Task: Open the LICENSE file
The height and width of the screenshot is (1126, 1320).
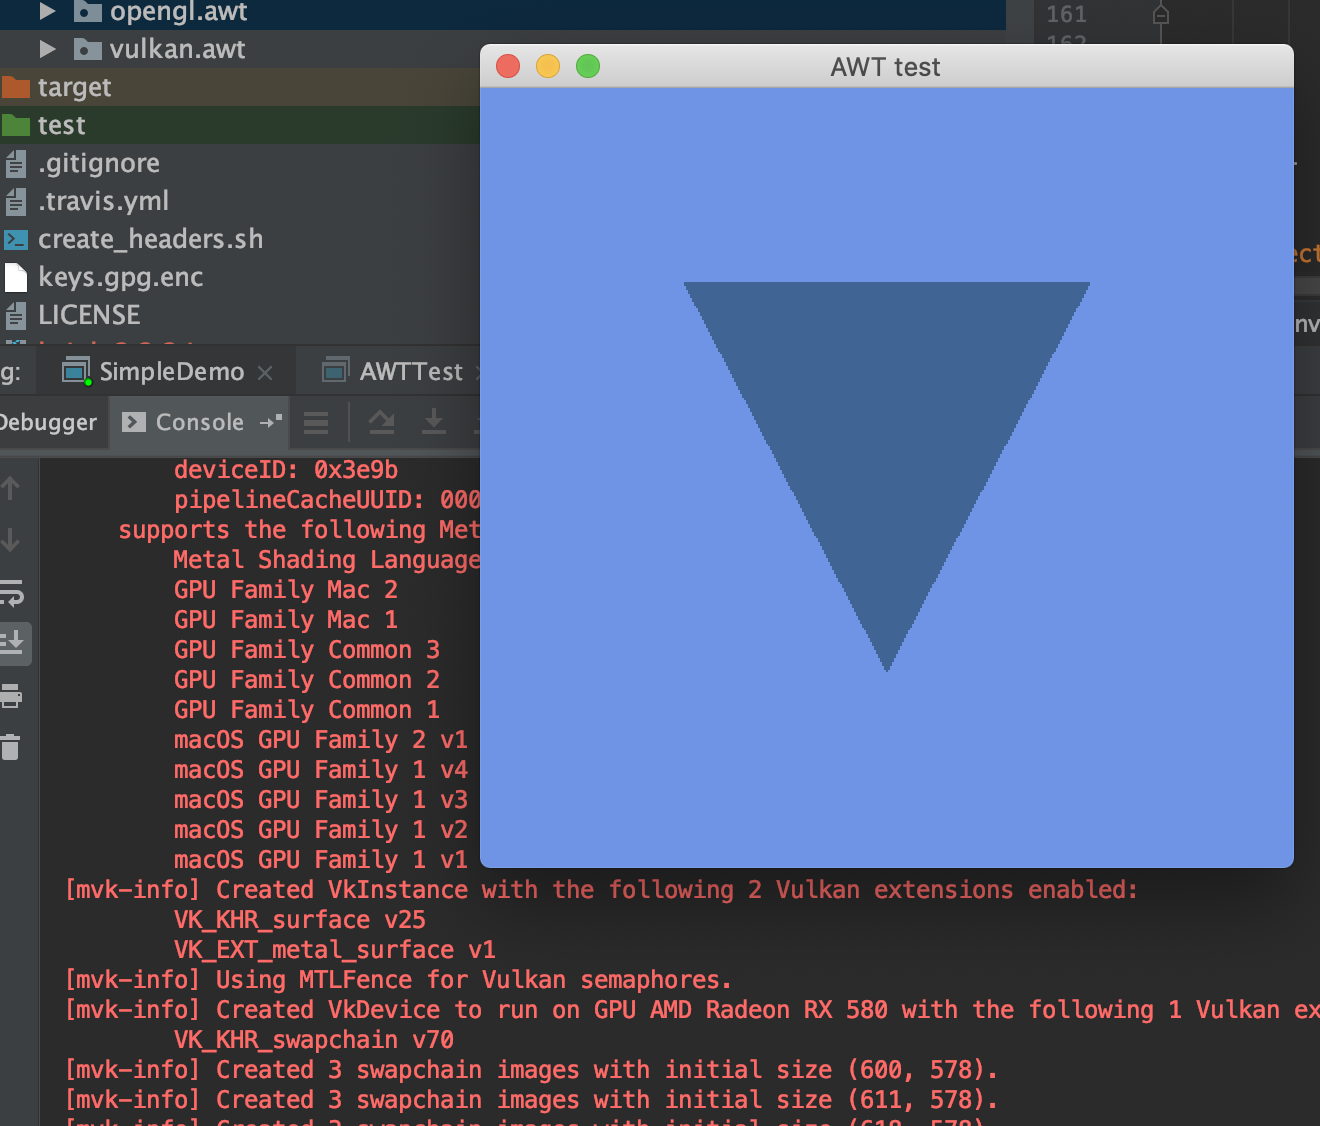Action: (89, 314)
